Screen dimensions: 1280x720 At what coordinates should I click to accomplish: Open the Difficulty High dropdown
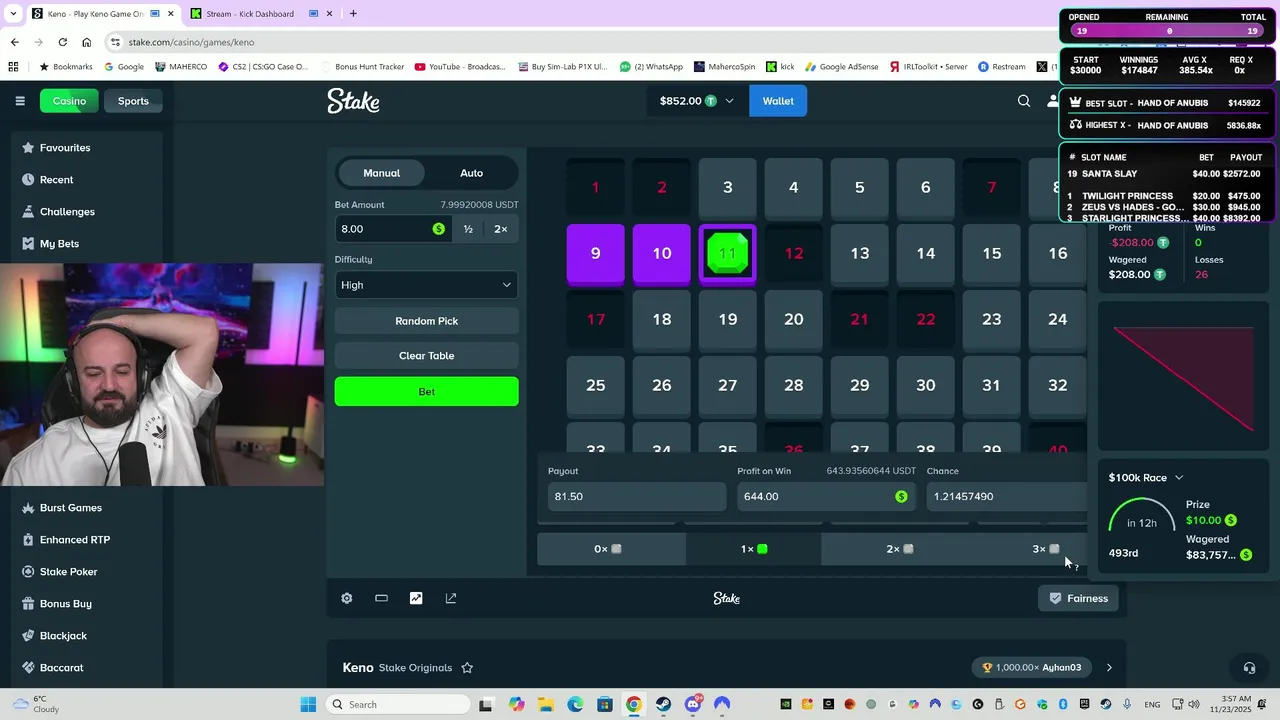pyautogui.click(x=426, y=285)
